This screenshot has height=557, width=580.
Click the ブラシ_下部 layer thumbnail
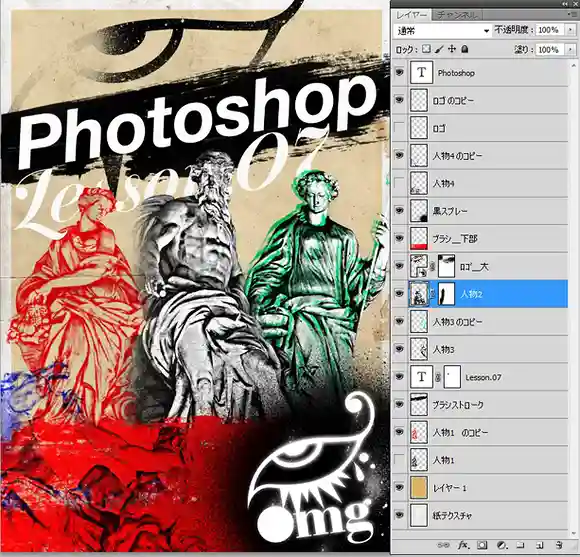pos(419,238)
